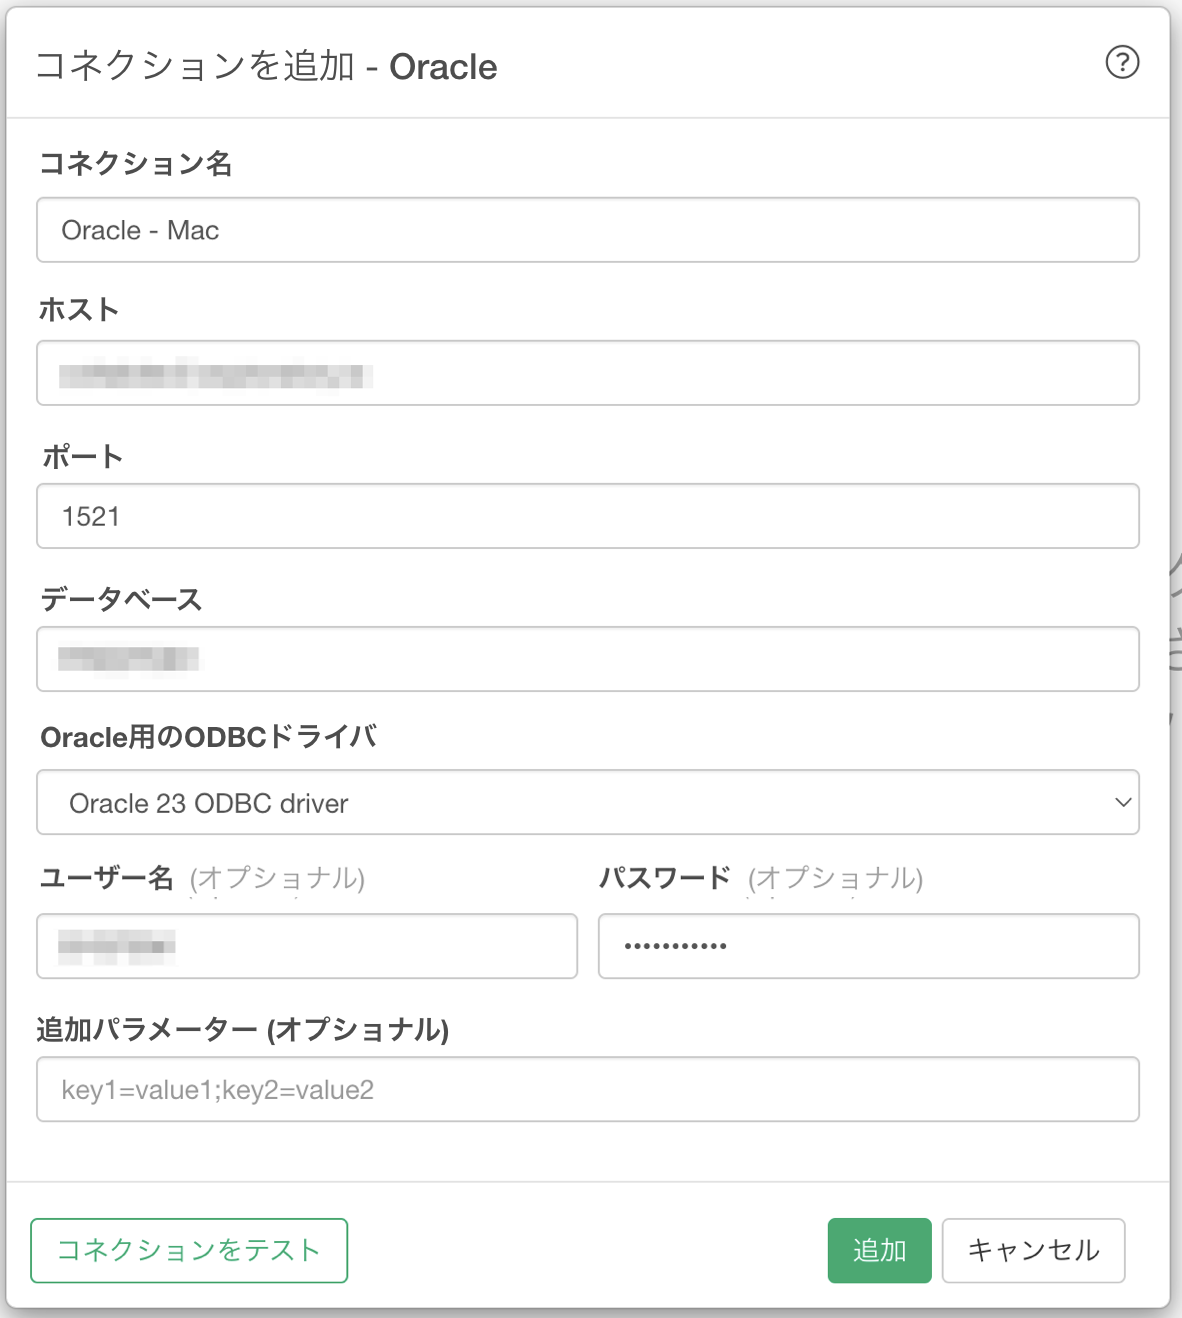Click the green 追加 button

point(879,1250)
